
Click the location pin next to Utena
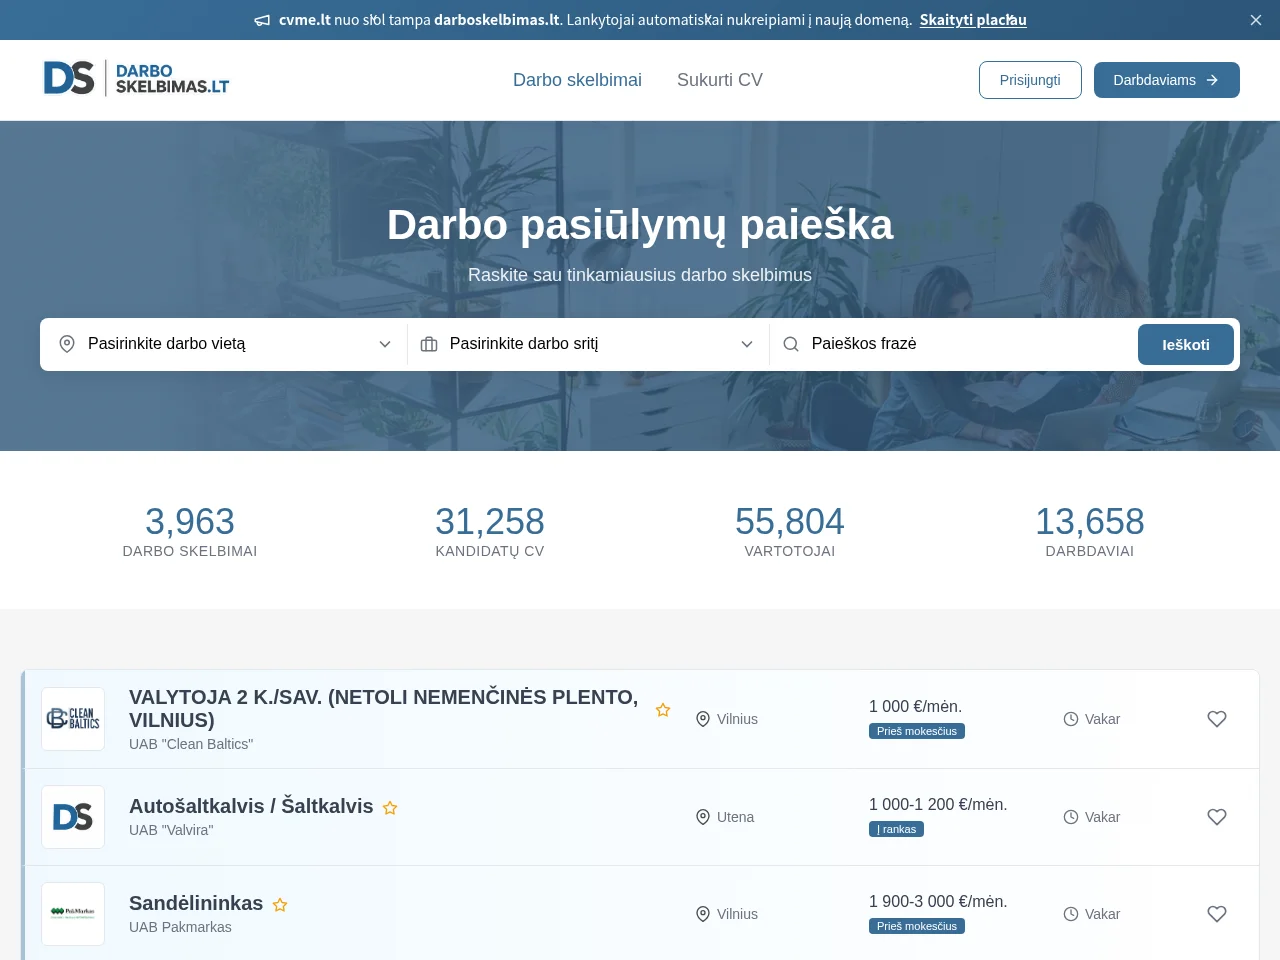[703, 817]
